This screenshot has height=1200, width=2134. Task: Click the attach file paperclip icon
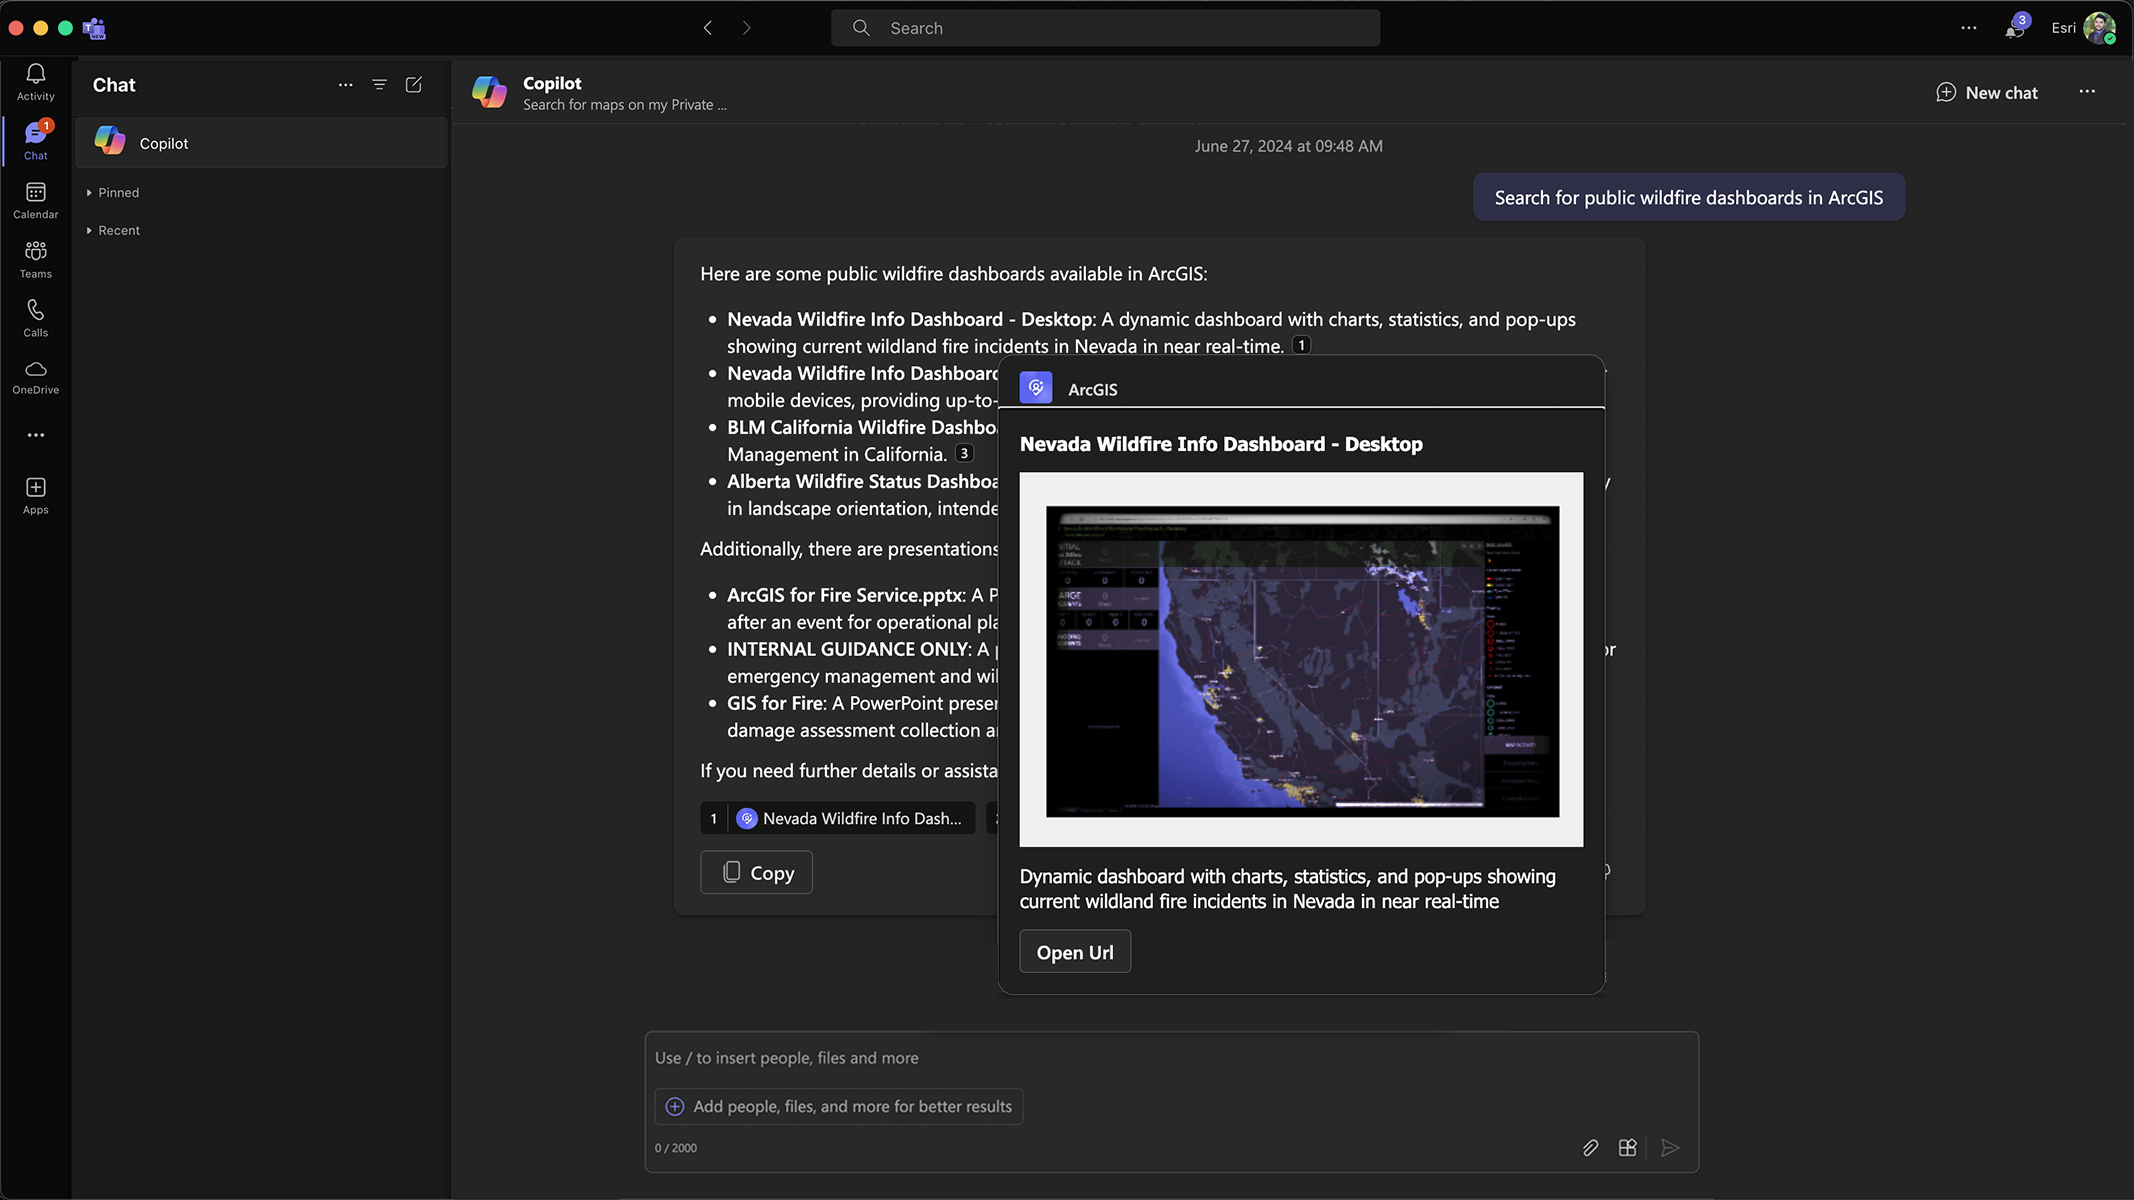pyautogui.click(x=1590, y=1147)
